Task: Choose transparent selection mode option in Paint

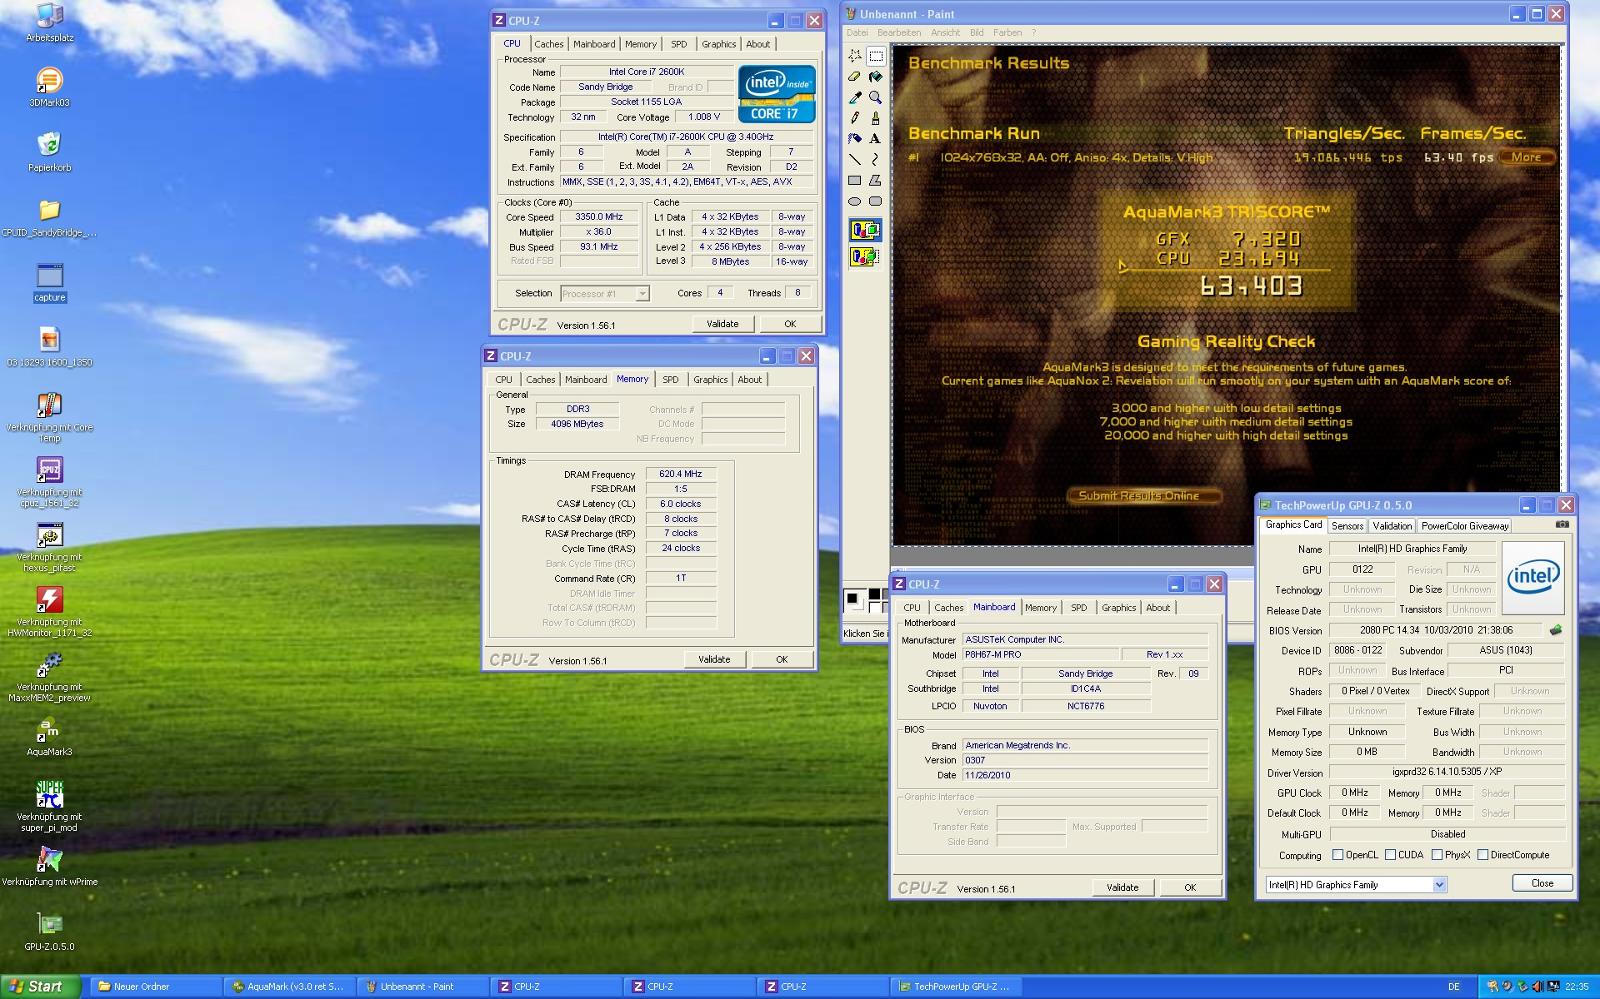Action: click(865, 257)
